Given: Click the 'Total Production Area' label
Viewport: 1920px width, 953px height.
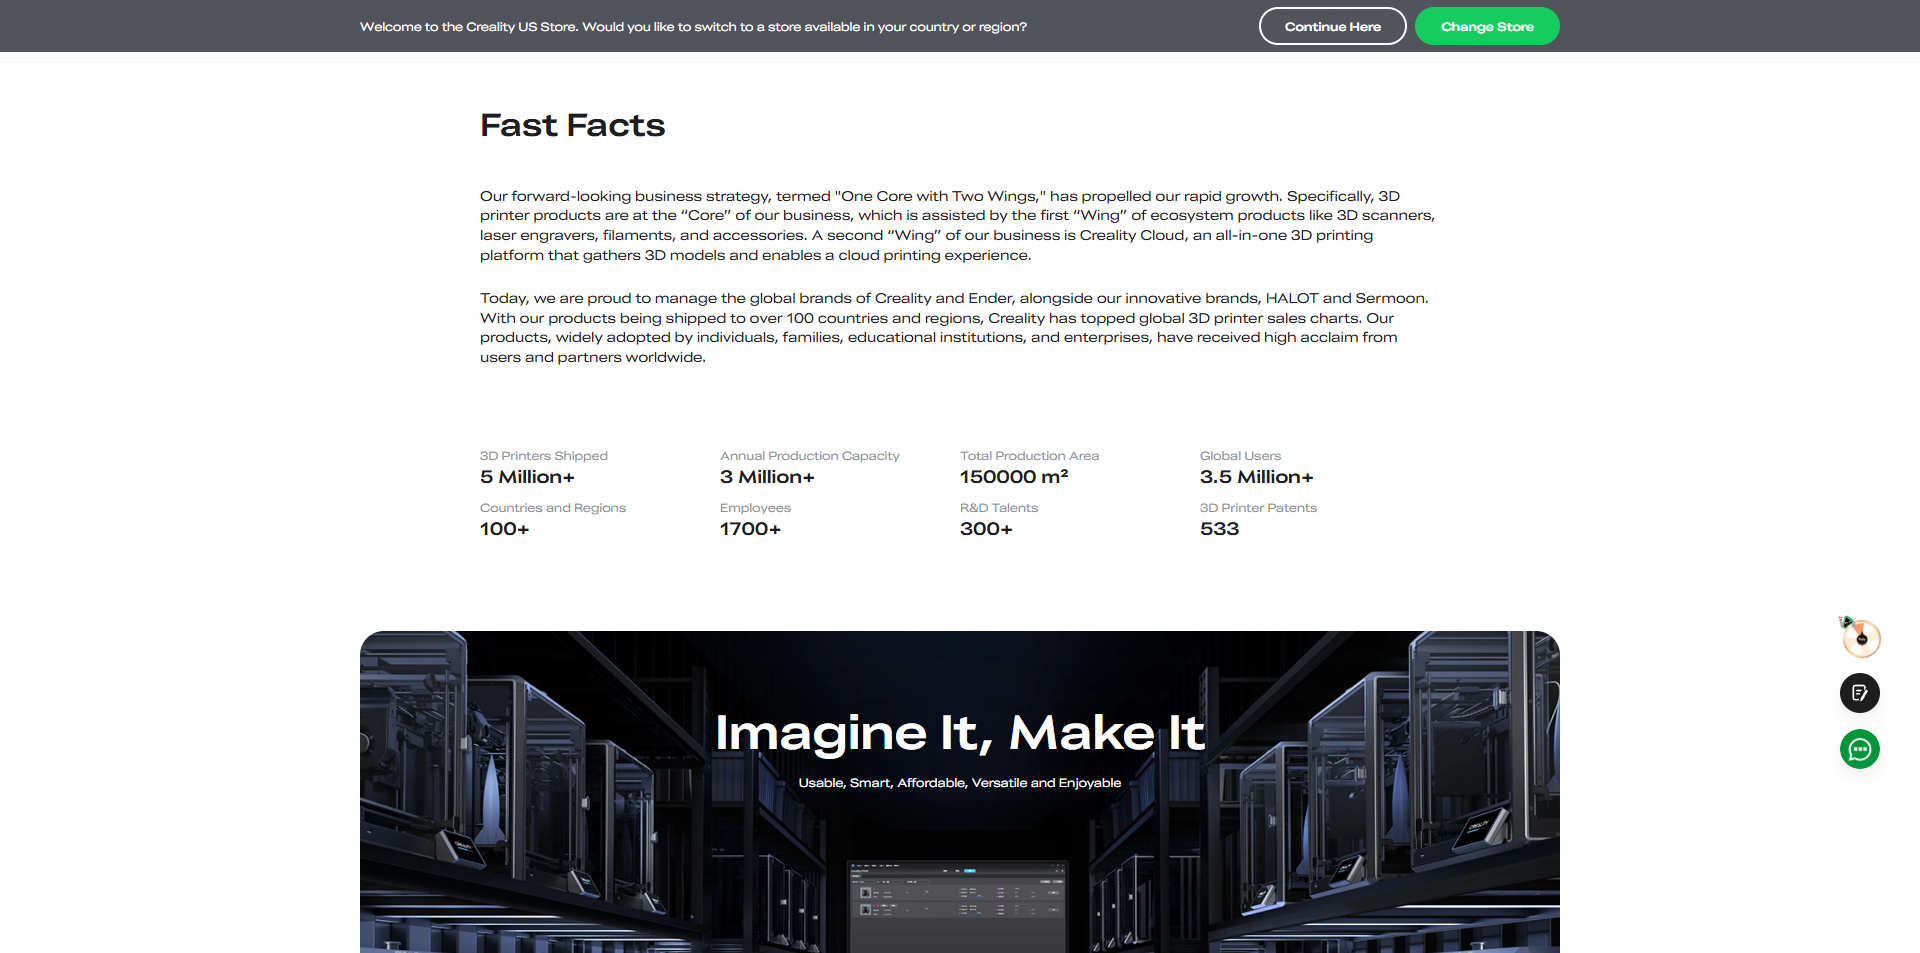Looking at the screenshot, I should (x=1029, y=456).
